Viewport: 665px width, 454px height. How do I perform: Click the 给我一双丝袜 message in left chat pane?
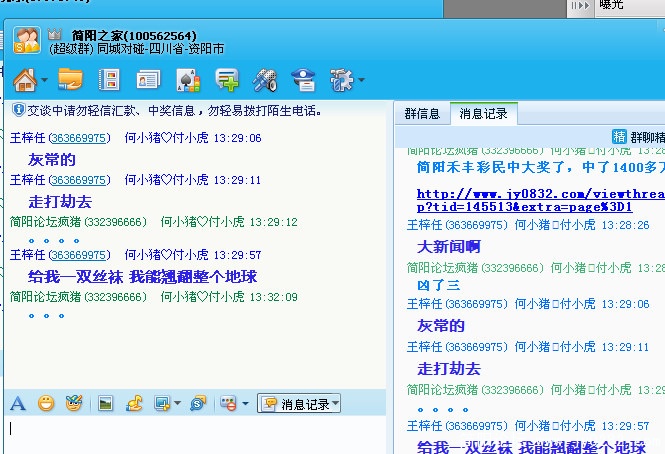(x=142, y=277)
